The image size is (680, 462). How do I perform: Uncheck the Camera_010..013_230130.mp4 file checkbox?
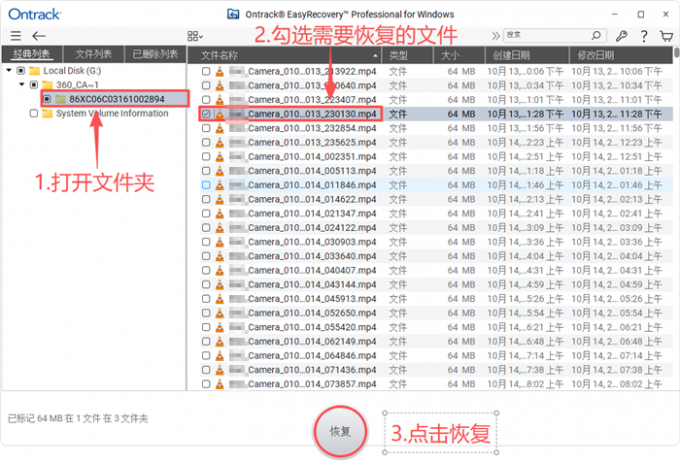(206, 115)
